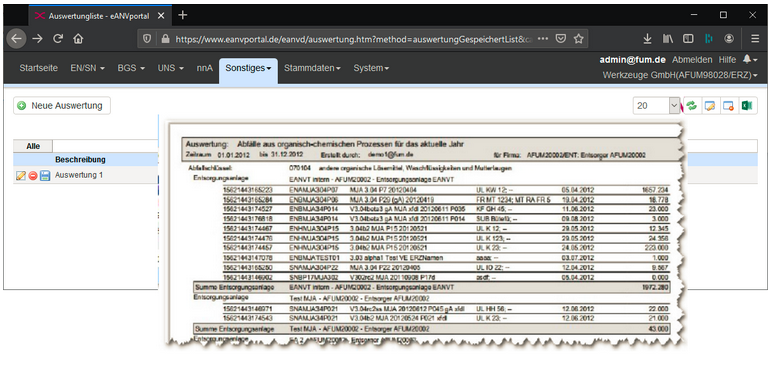Open page actions ellipsis menu
Viewport: 780px width, 373px height.
[543, 39]
